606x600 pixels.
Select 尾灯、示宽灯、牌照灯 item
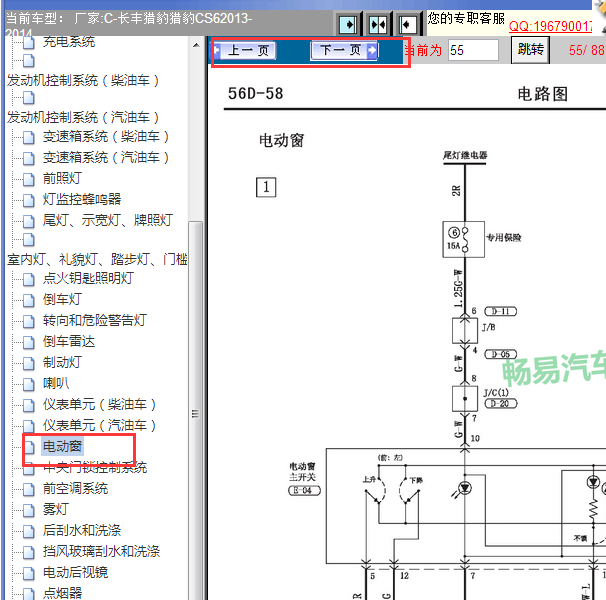click(x=108, y=220)
